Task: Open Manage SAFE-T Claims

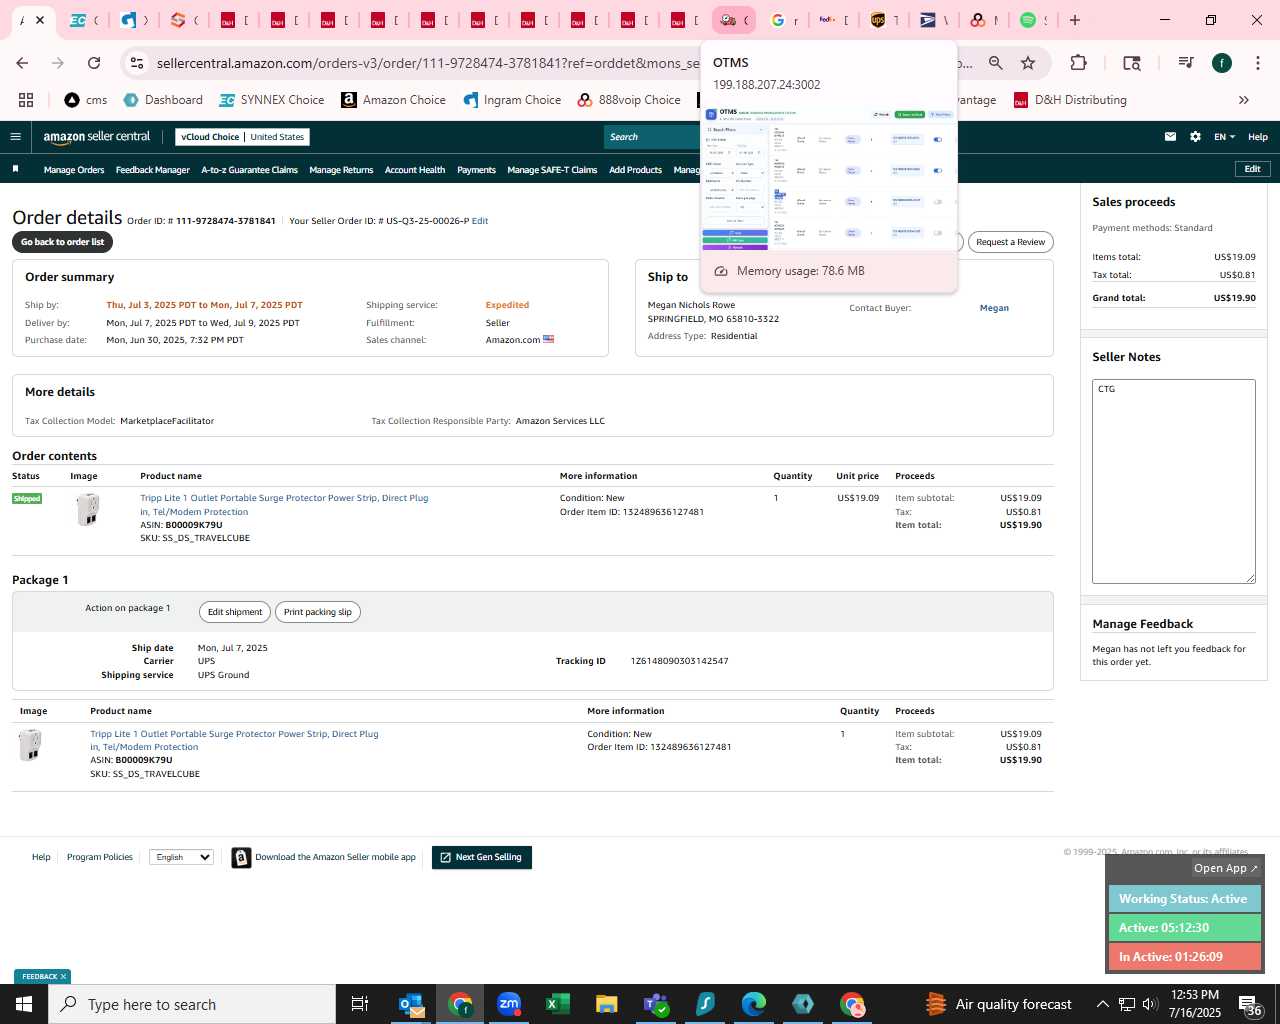Action: (552, 170)
